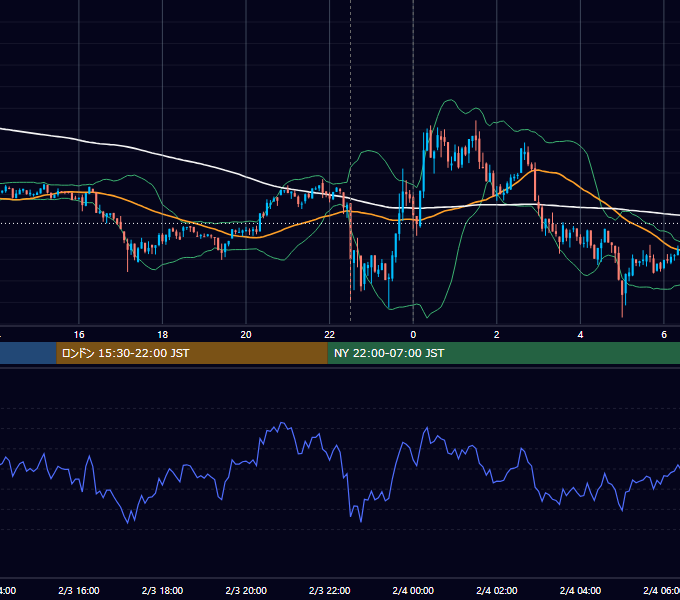Click the 2/4 04:00 time label
Viewport: 680px width, 600px height.
[x=580, y=590]
